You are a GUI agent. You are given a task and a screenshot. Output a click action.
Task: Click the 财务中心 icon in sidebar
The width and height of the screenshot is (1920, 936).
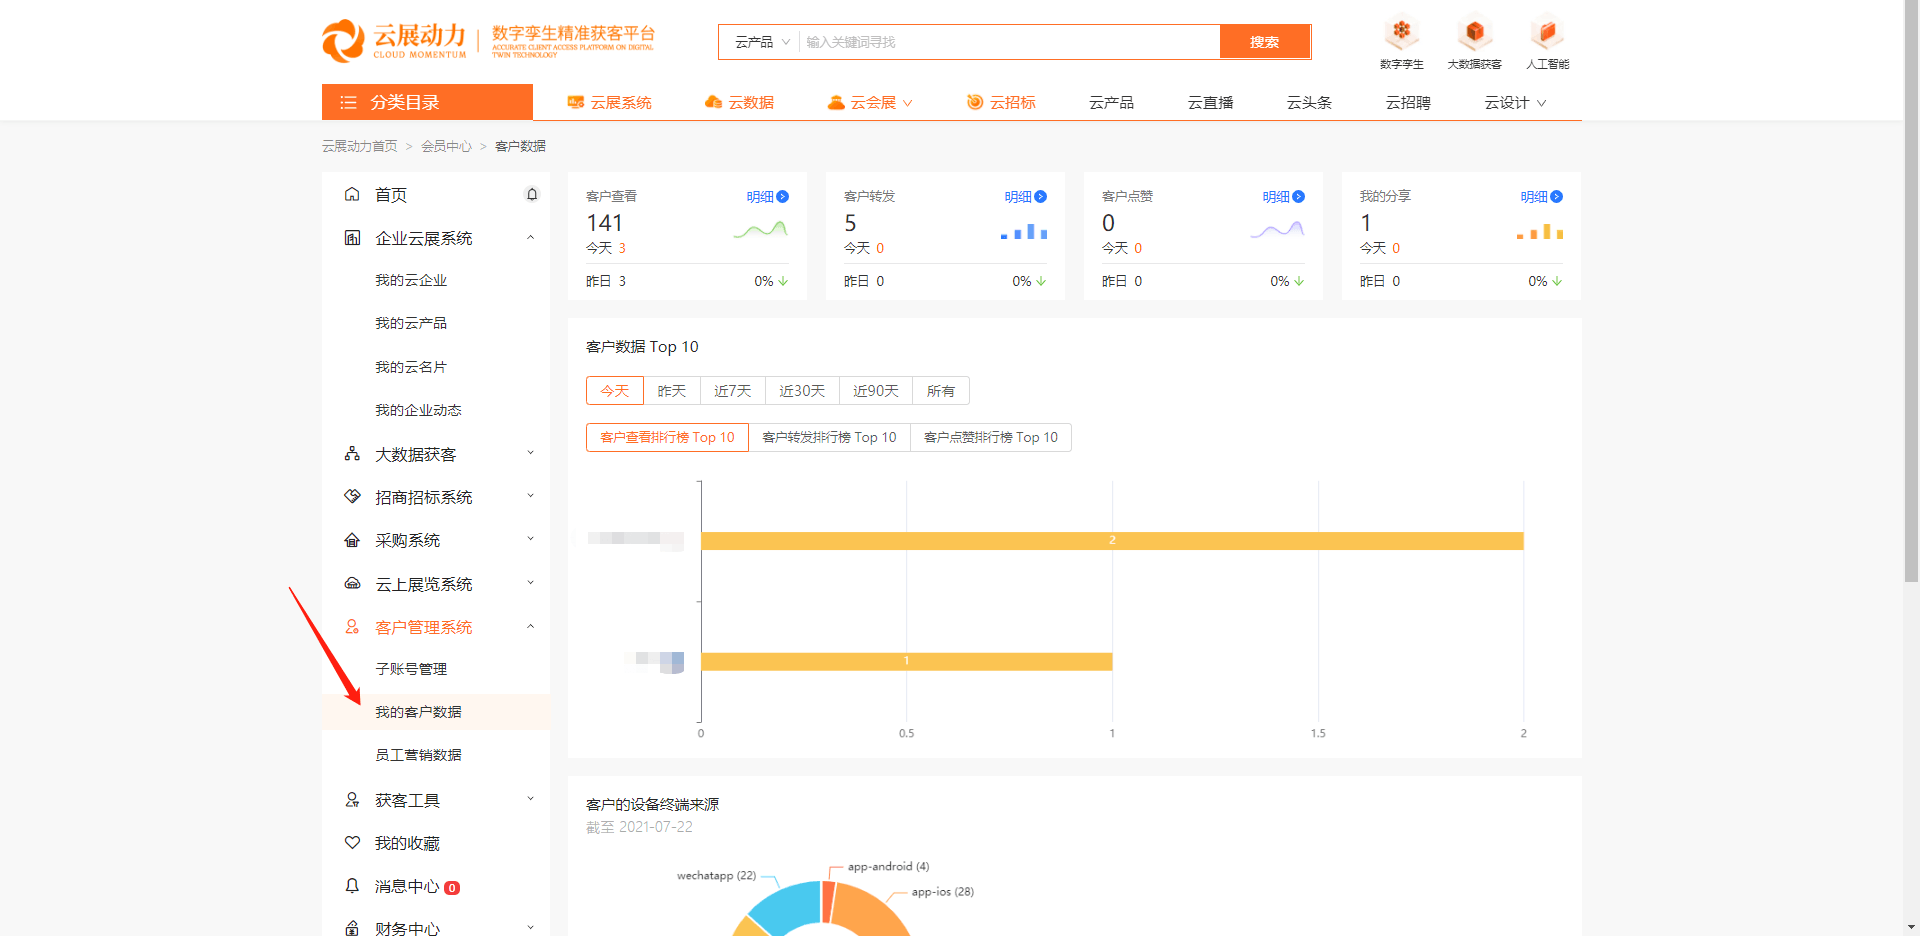coord(352,926)
